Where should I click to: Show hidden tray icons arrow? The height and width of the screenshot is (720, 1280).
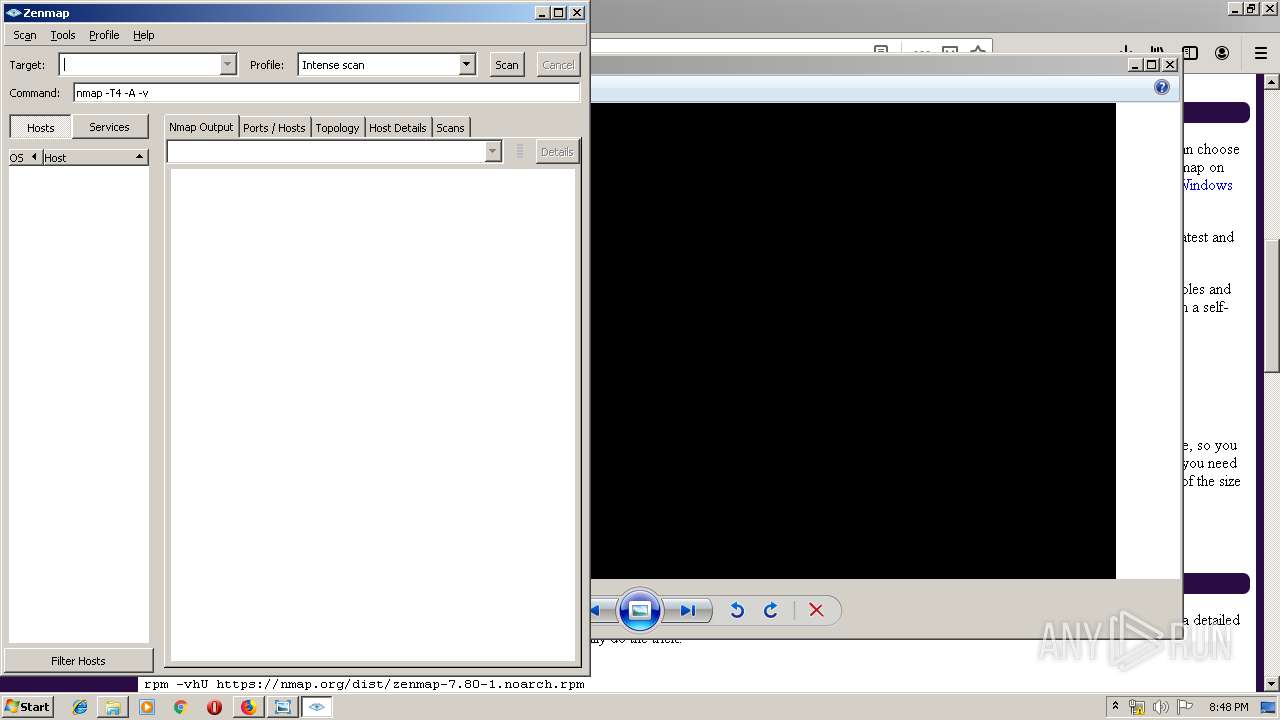pyautogui.click(x=1115, y=707)
